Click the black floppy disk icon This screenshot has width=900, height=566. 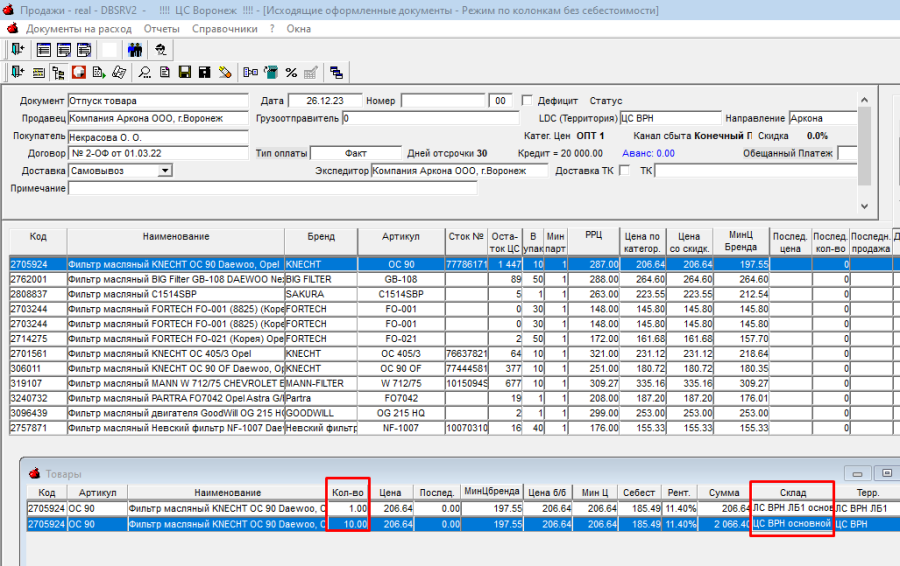tap(205, 72)
